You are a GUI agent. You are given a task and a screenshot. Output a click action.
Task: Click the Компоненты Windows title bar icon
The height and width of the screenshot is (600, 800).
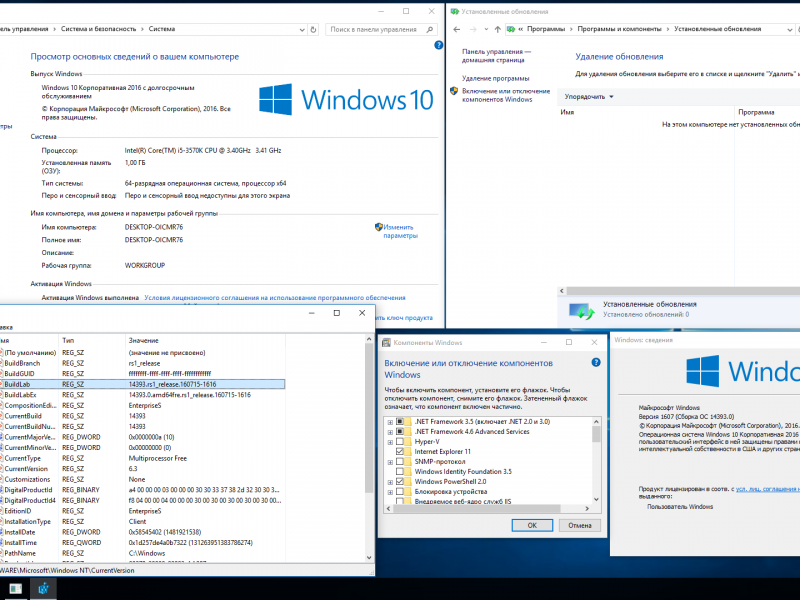coord(387,342)
